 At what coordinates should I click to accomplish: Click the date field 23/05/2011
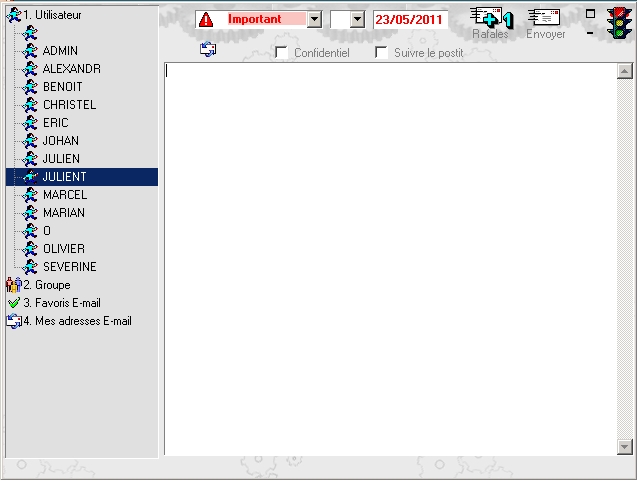[410, 19]
